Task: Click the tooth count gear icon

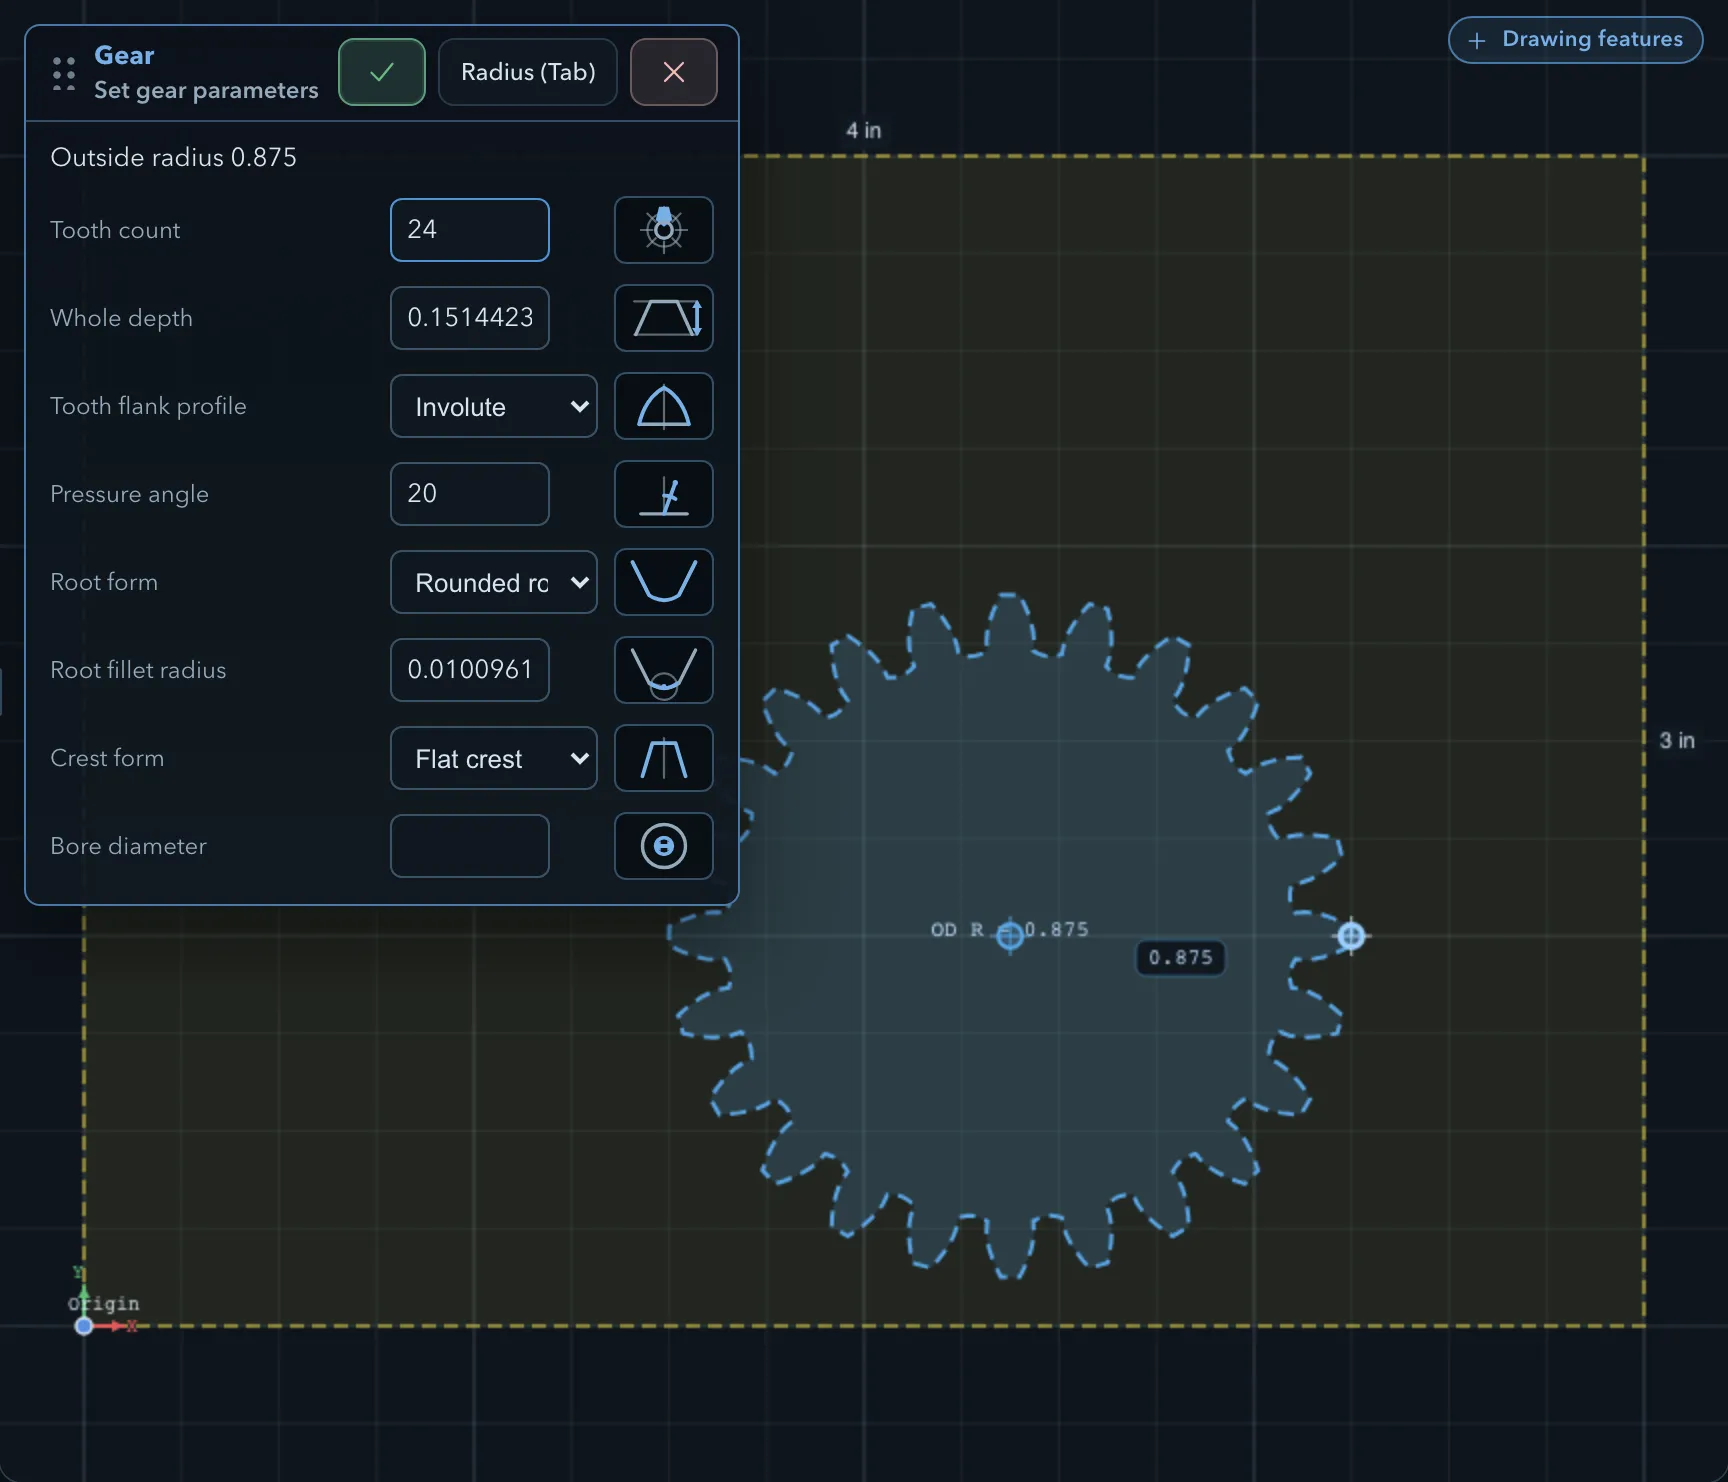Action: [663, 230]
